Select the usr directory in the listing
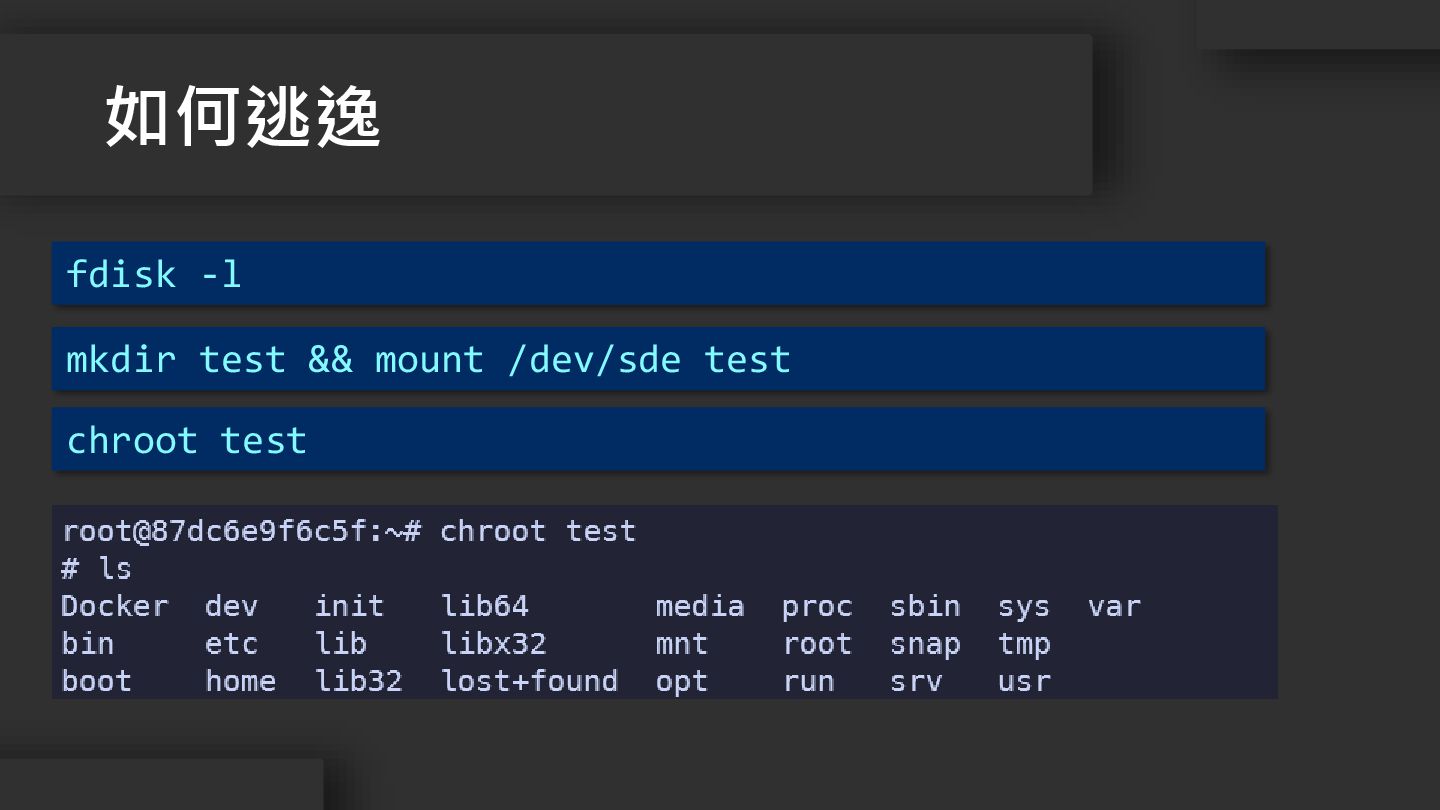Viewport: 1440px width, 810px height. click(1024, 681)
